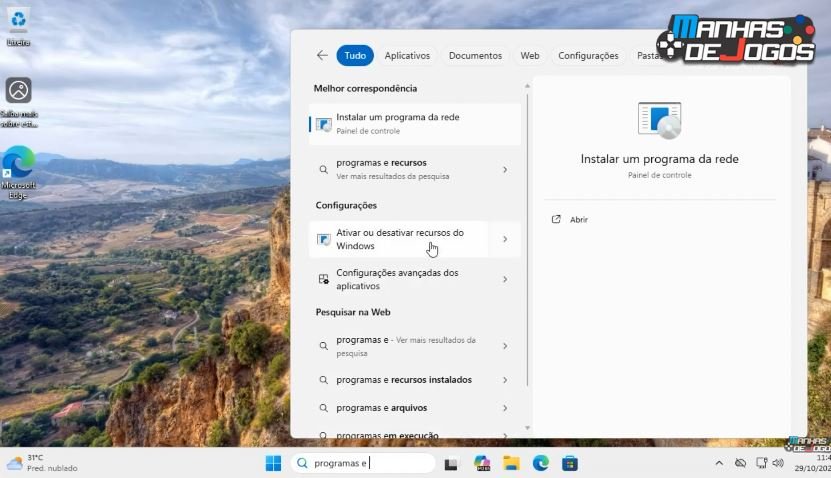Show hidden system tray icons
The width and height of the screenshot is (831, 478).
[718, 463]
